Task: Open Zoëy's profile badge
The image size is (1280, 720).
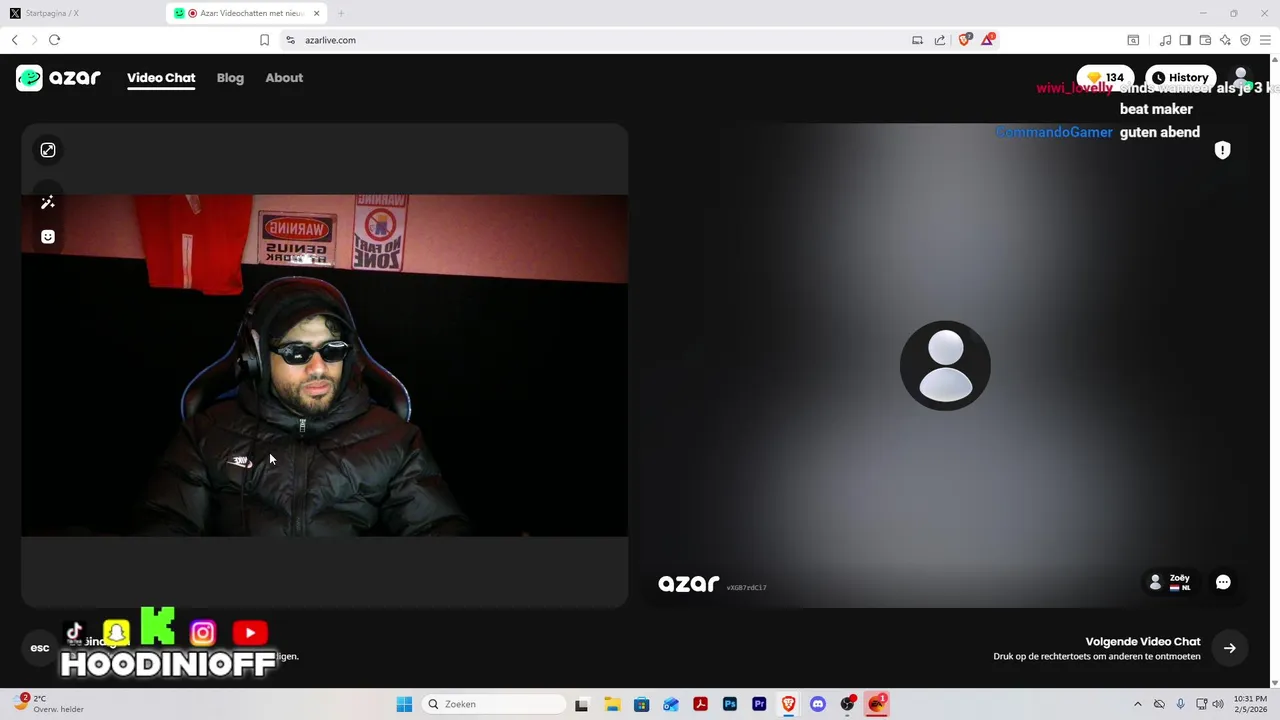Action: 1171,582
